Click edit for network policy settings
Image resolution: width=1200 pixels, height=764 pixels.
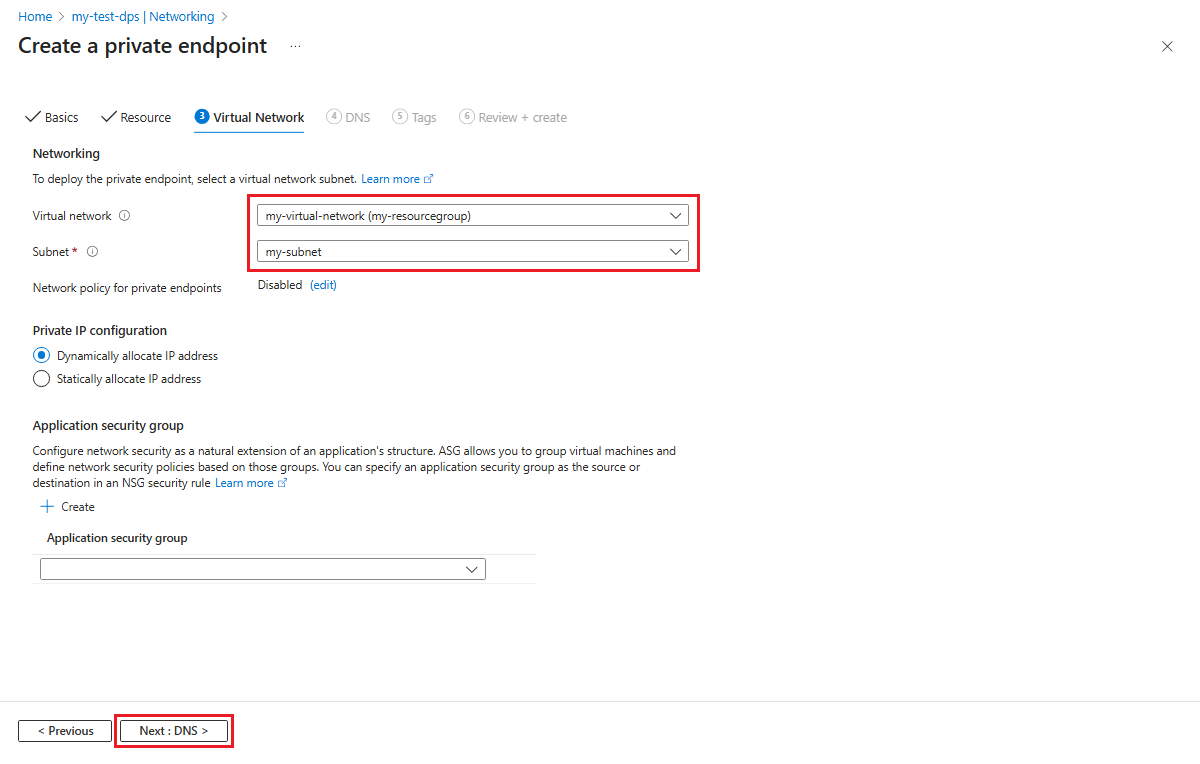(x=322, y=284)
